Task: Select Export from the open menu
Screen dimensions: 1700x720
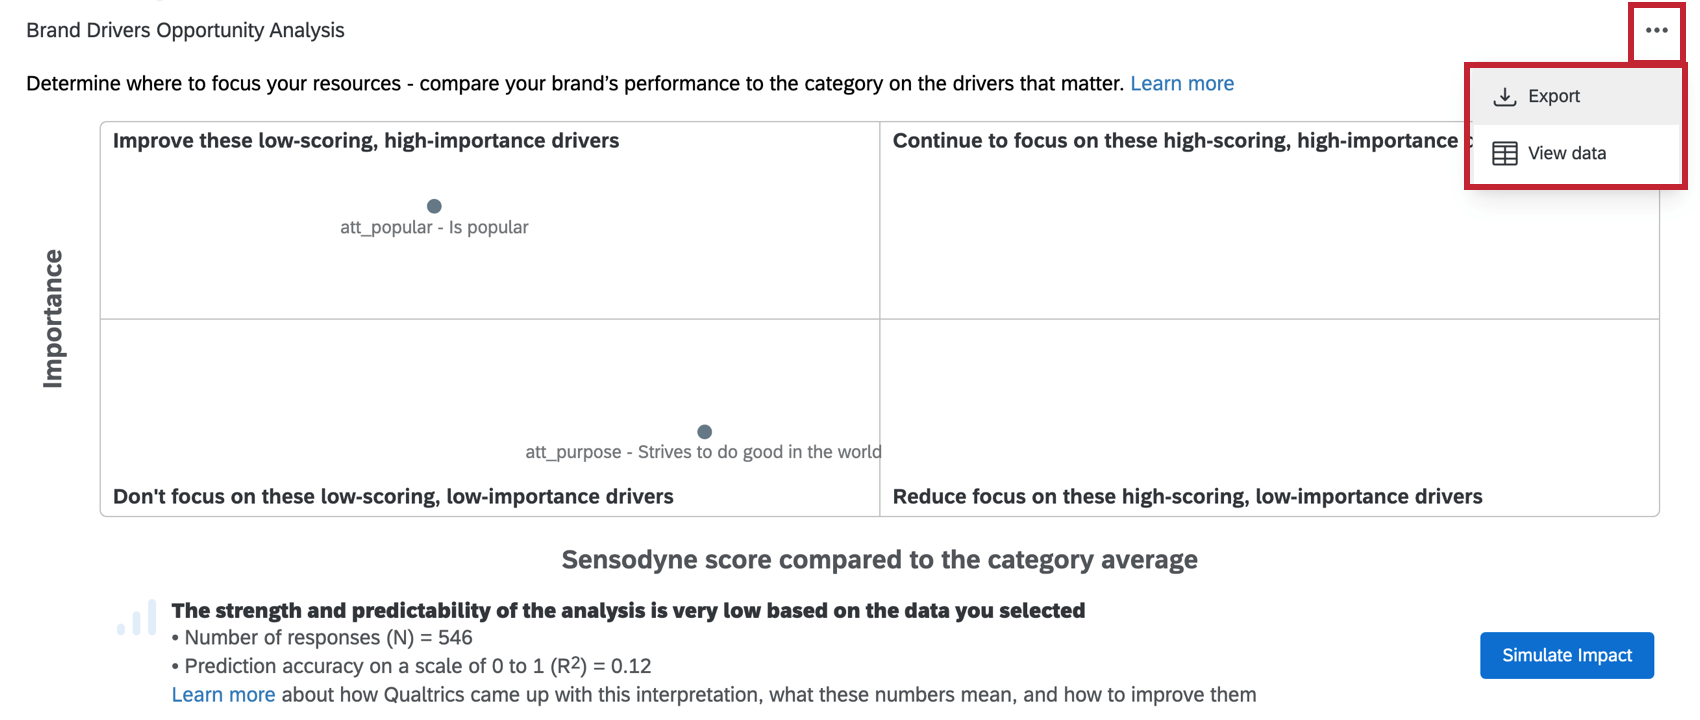Action: [1554, 95]
